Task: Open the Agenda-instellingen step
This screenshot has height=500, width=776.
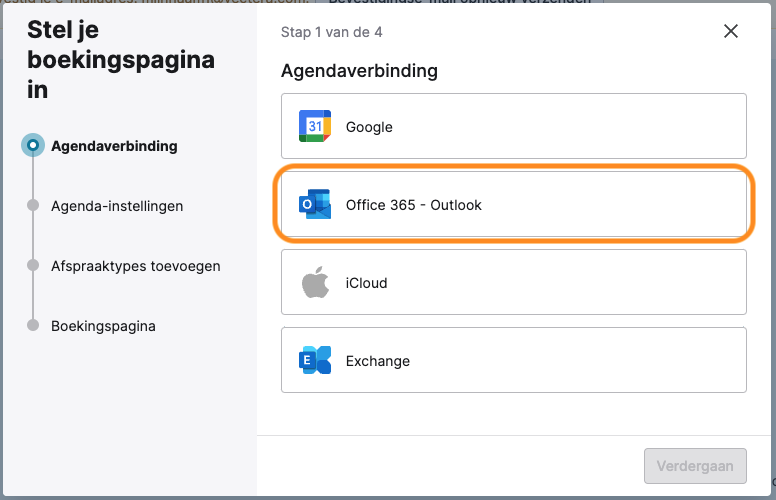Action: coord(117,206)
